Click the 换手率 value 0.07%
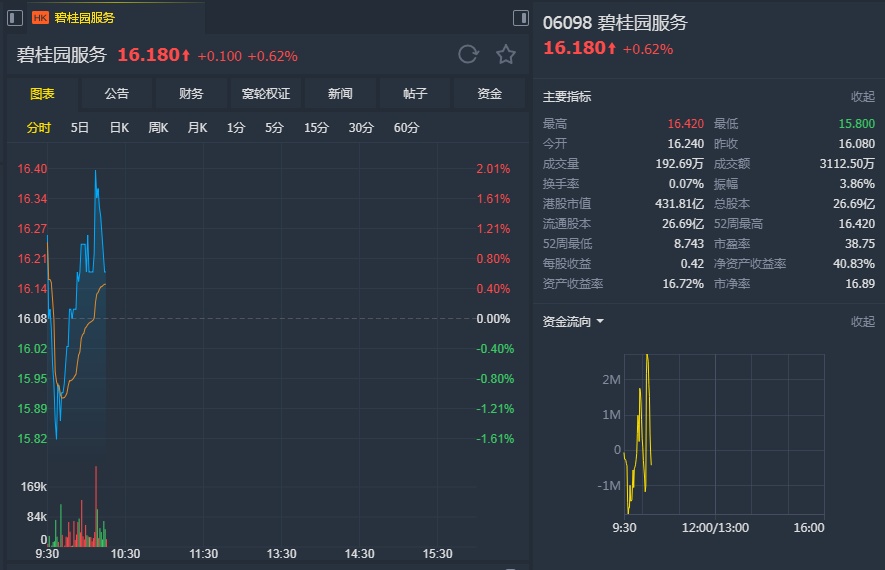Image resolution: width=885 pixels, height=570 pixels. [686, 184]
